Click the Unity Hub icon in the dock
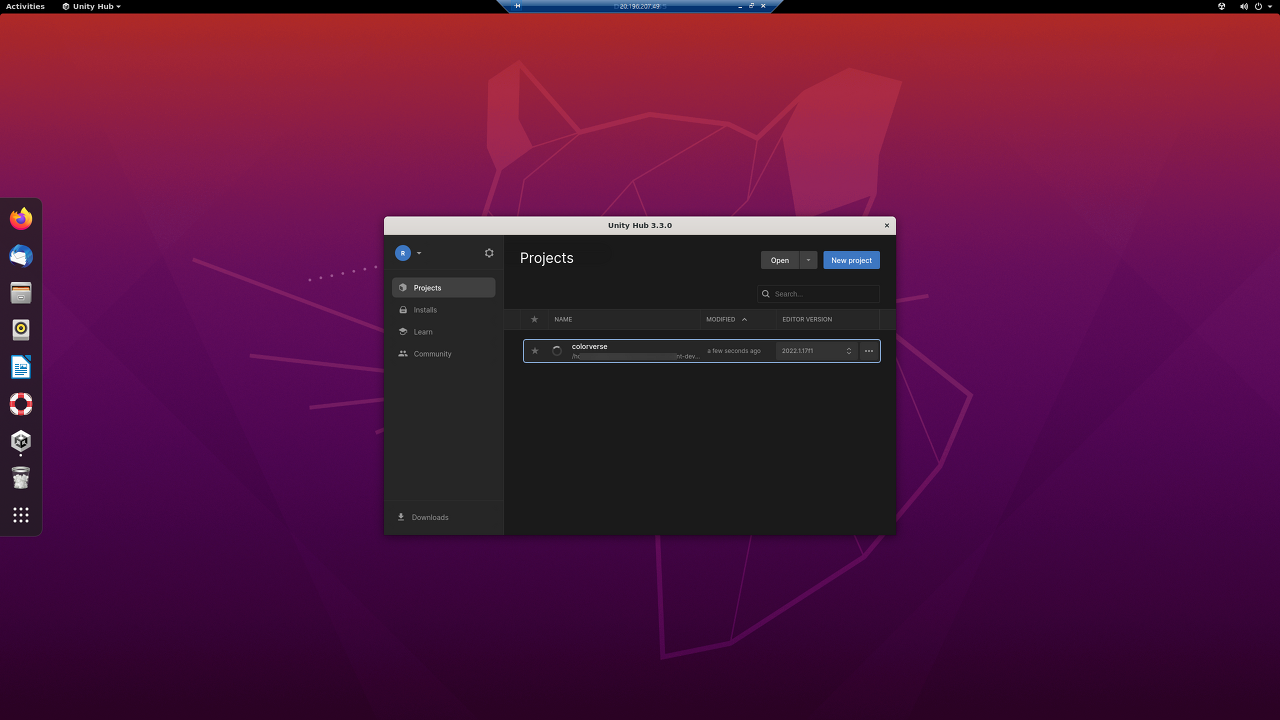 pyautogui.click(x=21, y=441)
